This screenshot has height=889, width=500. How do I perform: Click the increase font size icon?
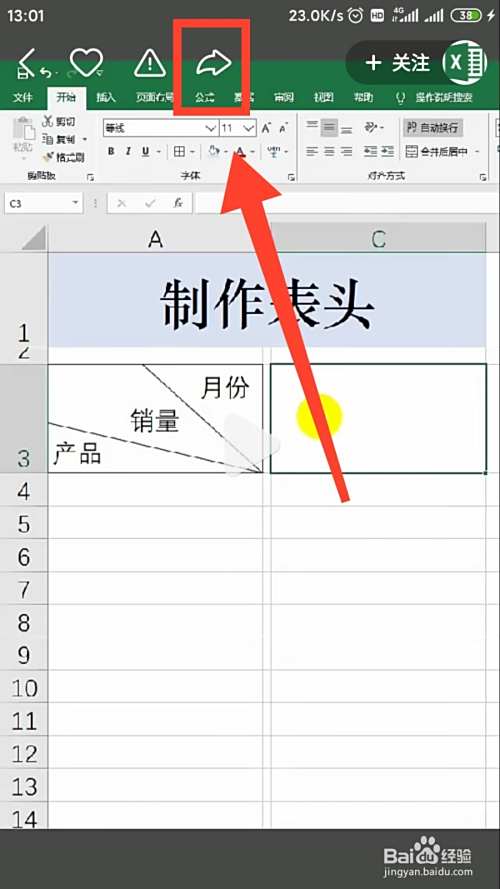tap(266, 128)
